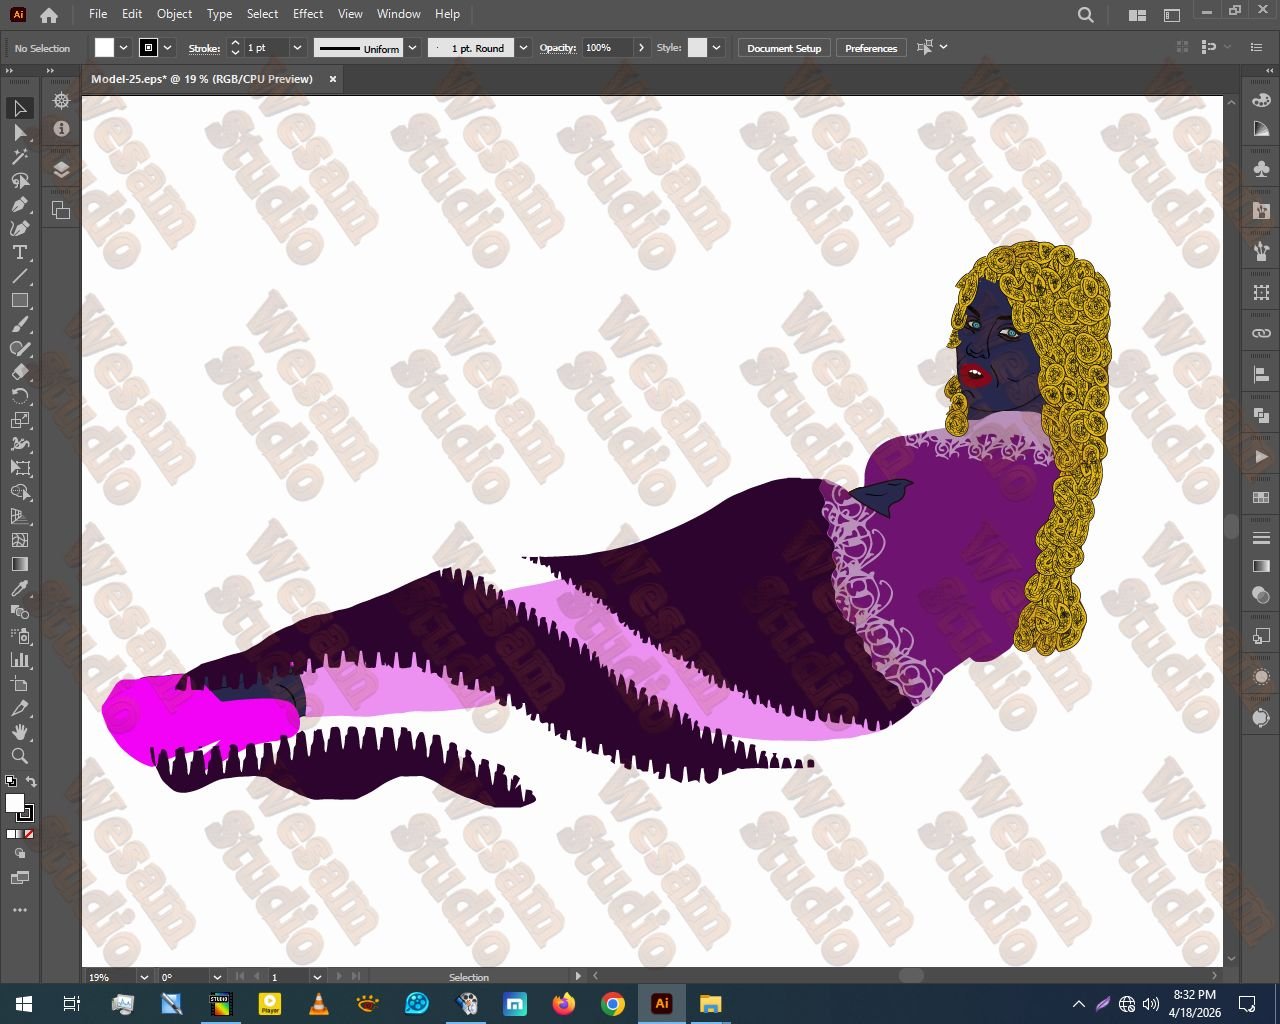Open the zoom level dropdown at 19%
The width and height of the screenshot is (1280, 1024).
144,977
